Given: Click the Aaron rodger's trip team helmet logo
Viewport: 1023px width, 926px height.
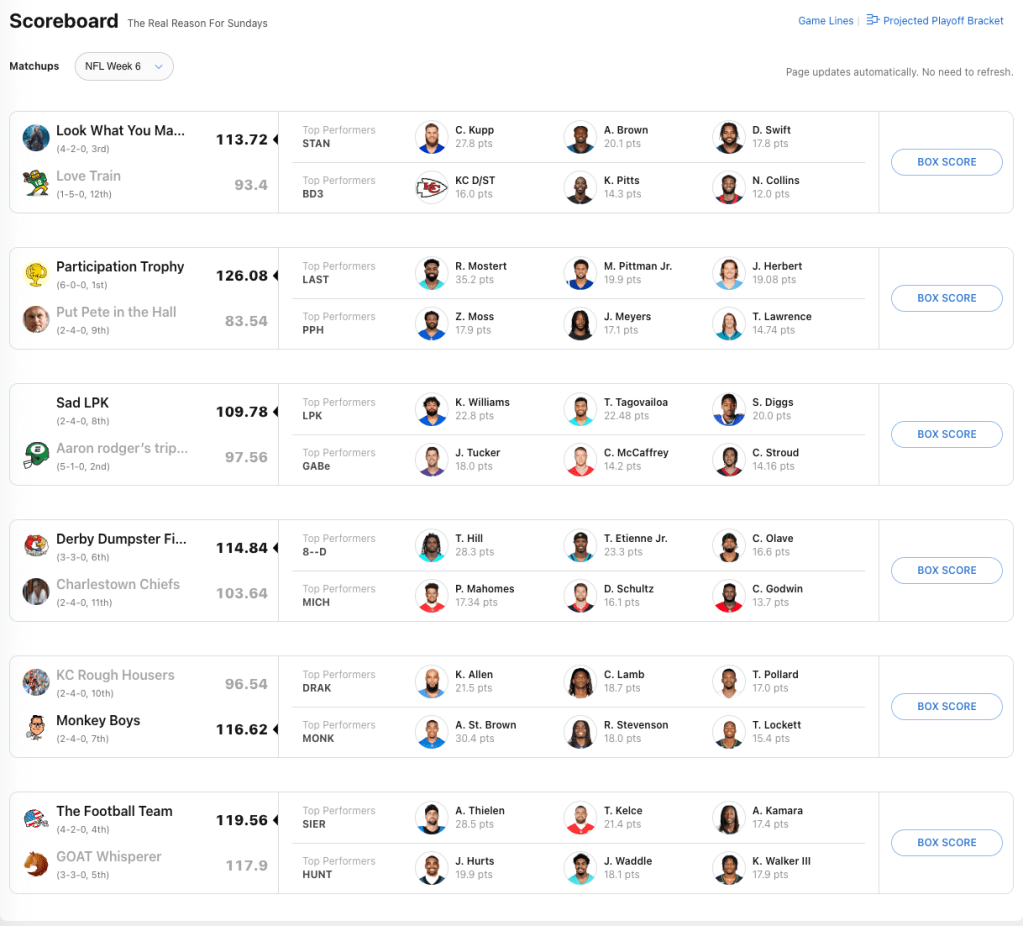Looking at the screenshot, I should click(x=36, y=455).
